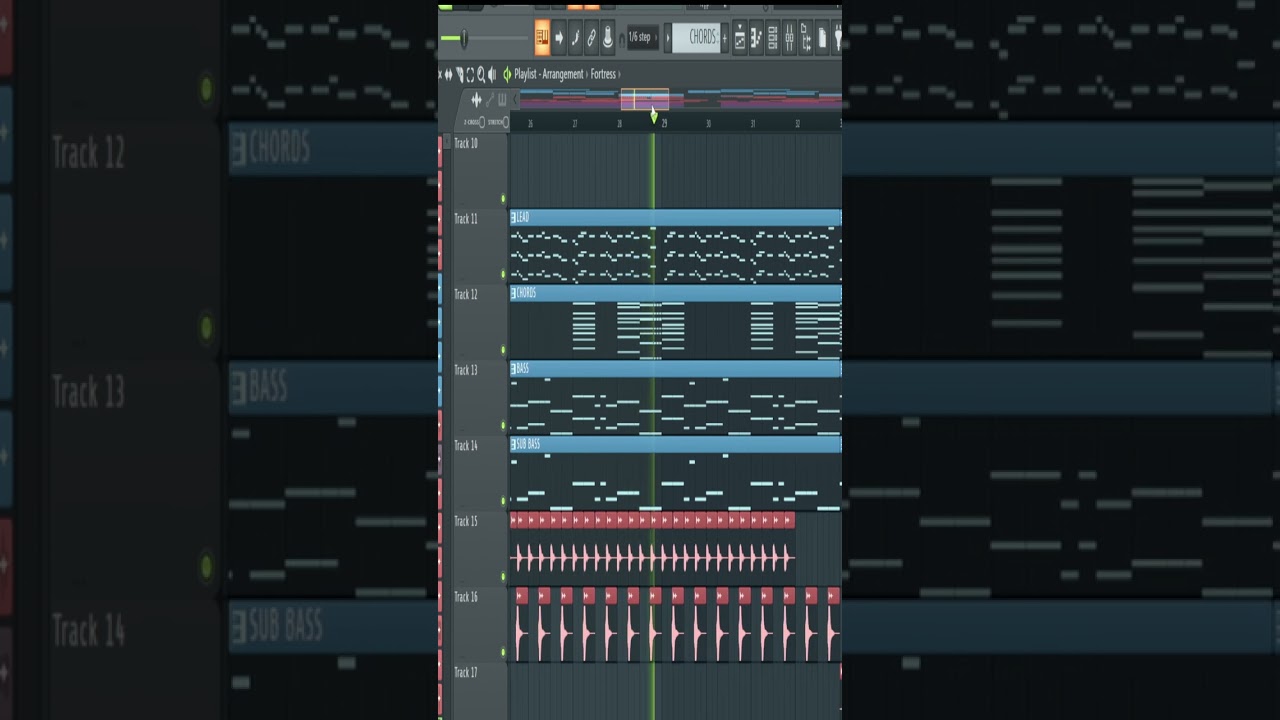Screen dimensions: 1280x720
Task: Open the plugin picker plug icon
Action: pyautogui.click(x=837, y=38)
